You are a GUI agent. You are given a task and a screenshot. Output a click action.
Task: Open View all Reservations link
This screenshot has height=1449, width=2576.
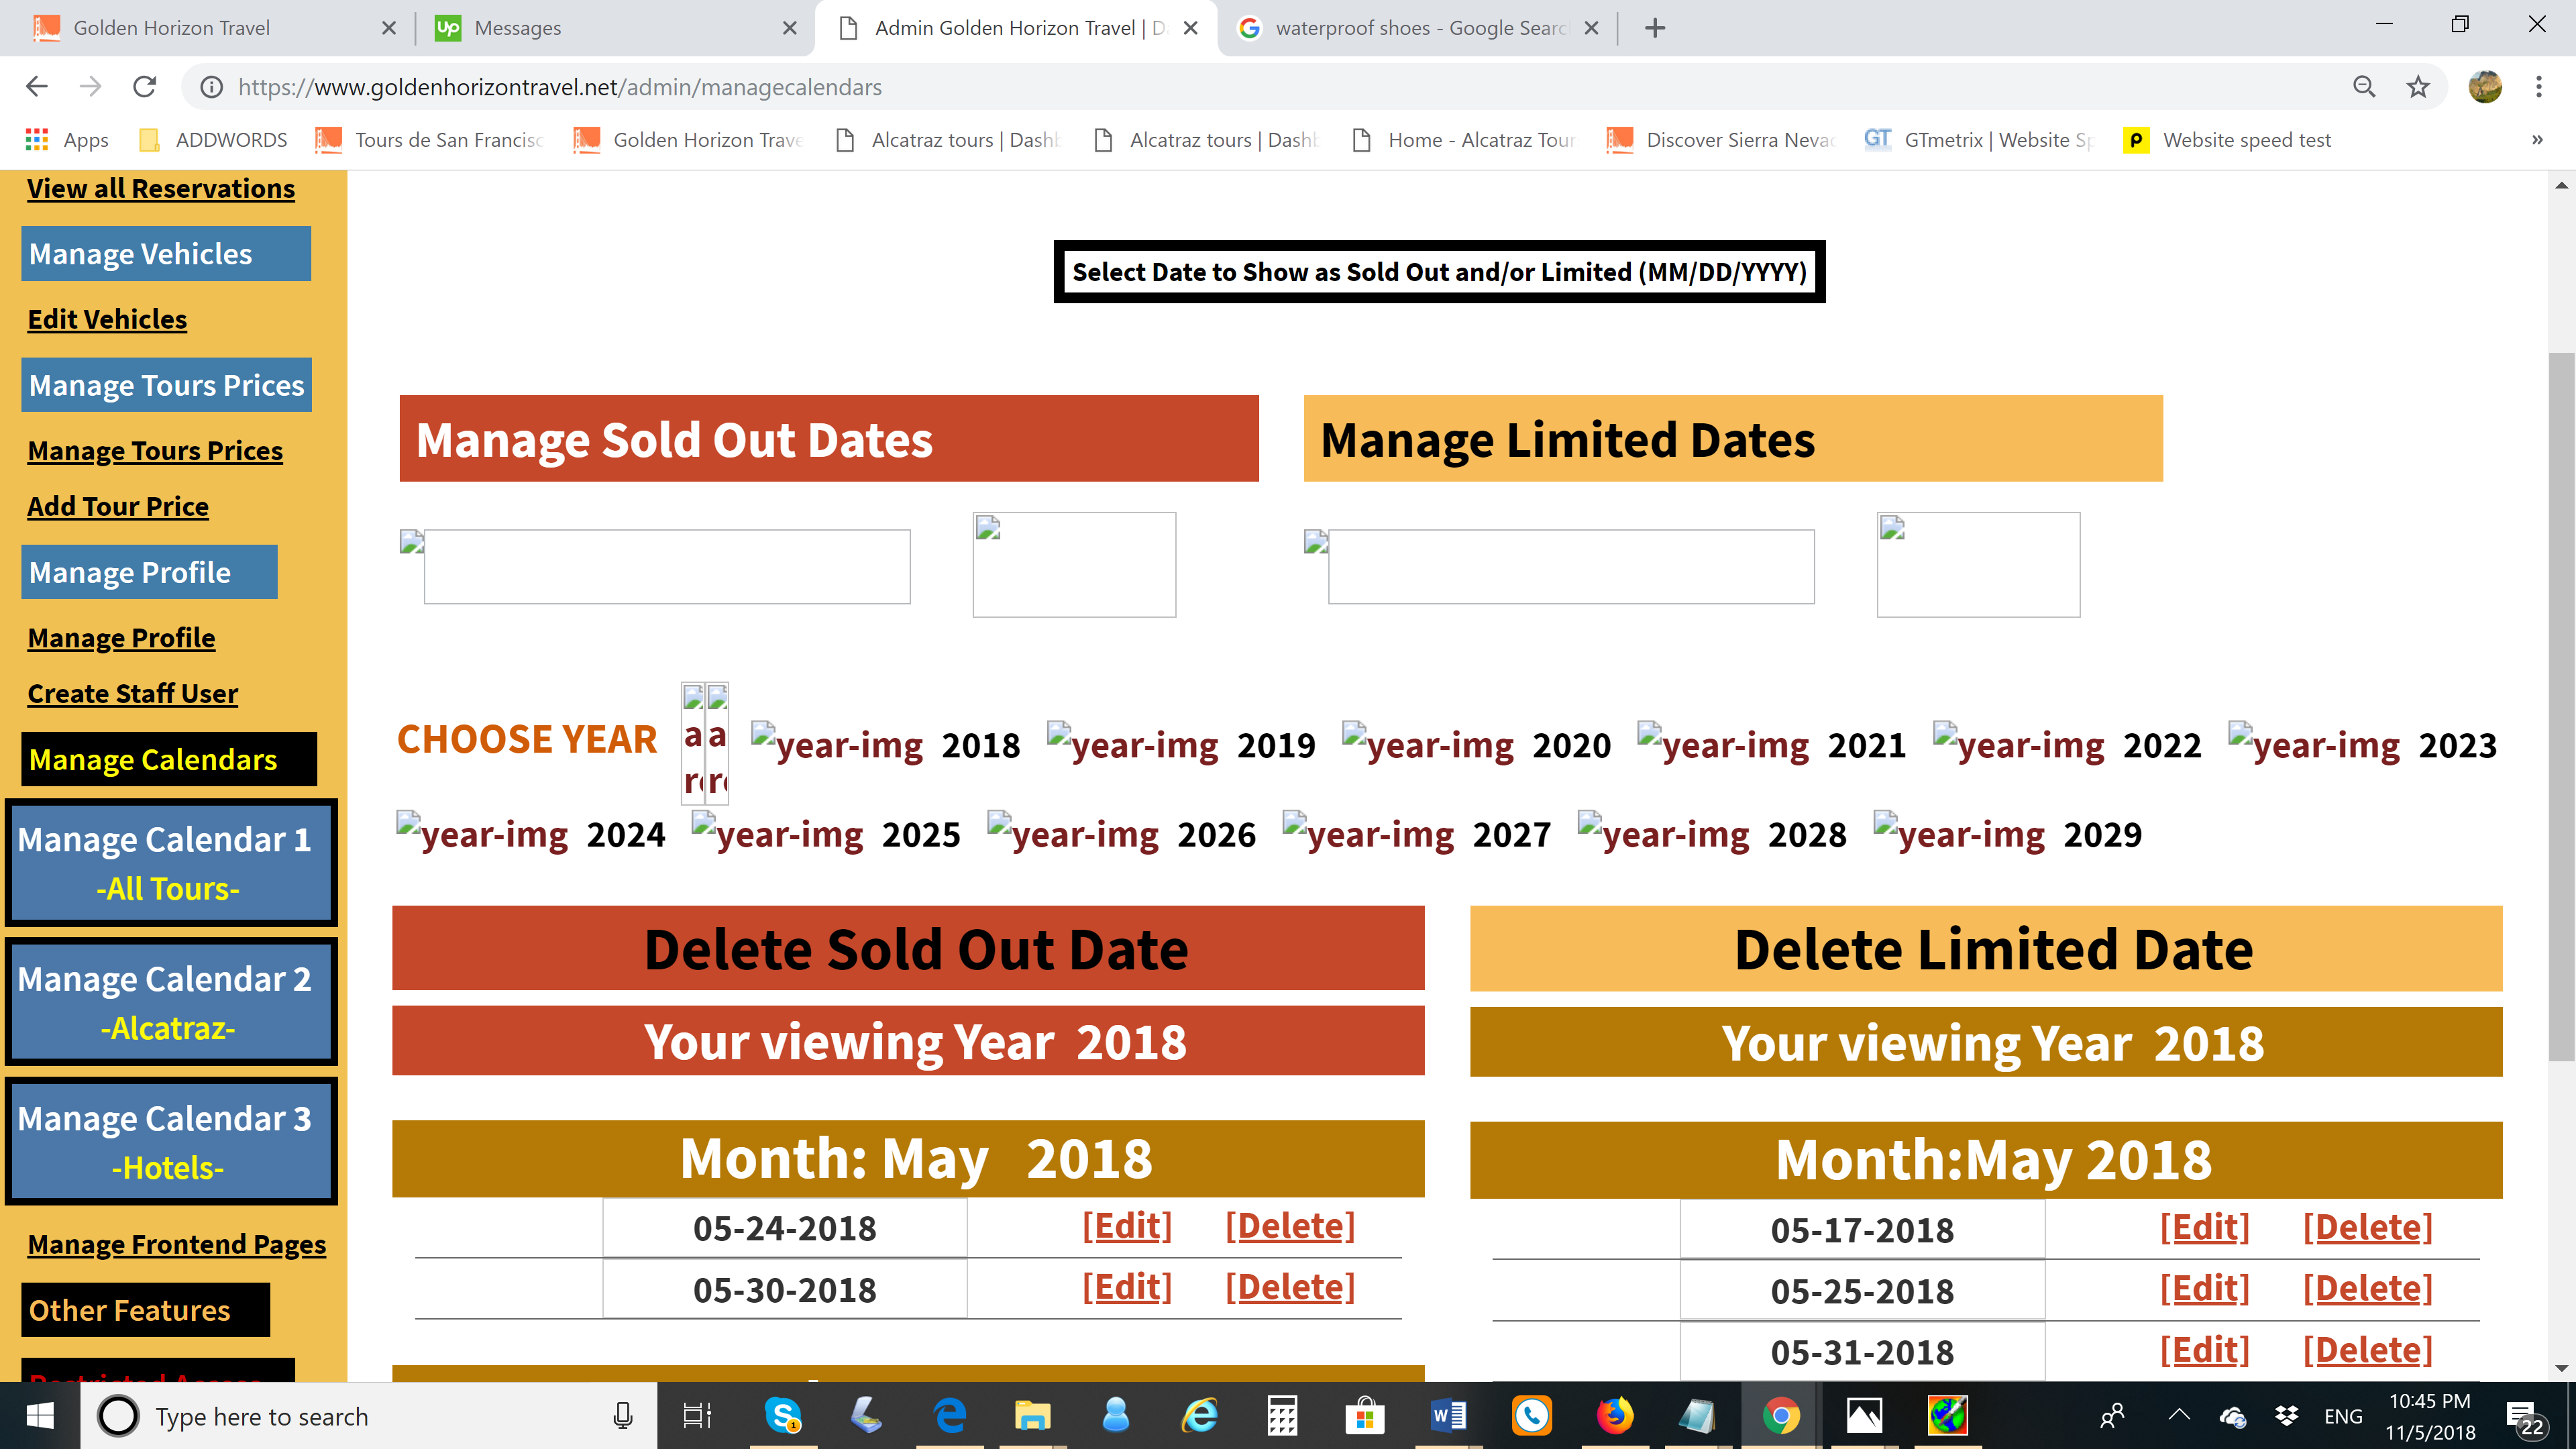tap(161, 189)
